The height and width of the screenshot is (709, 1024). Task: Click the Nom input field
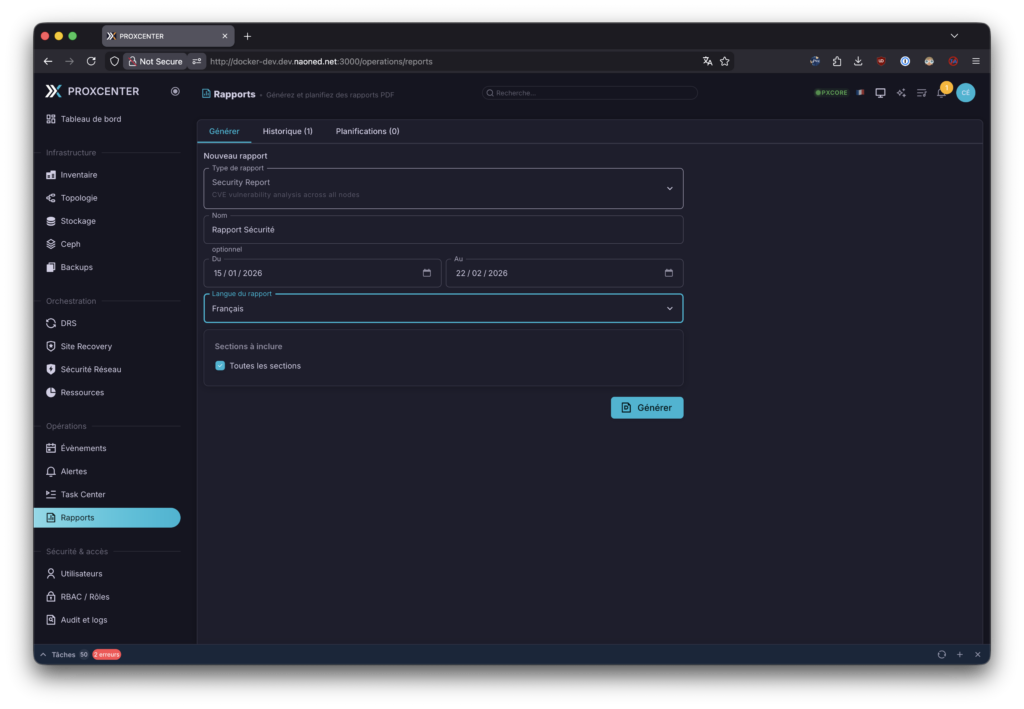[x=443, y=230]
